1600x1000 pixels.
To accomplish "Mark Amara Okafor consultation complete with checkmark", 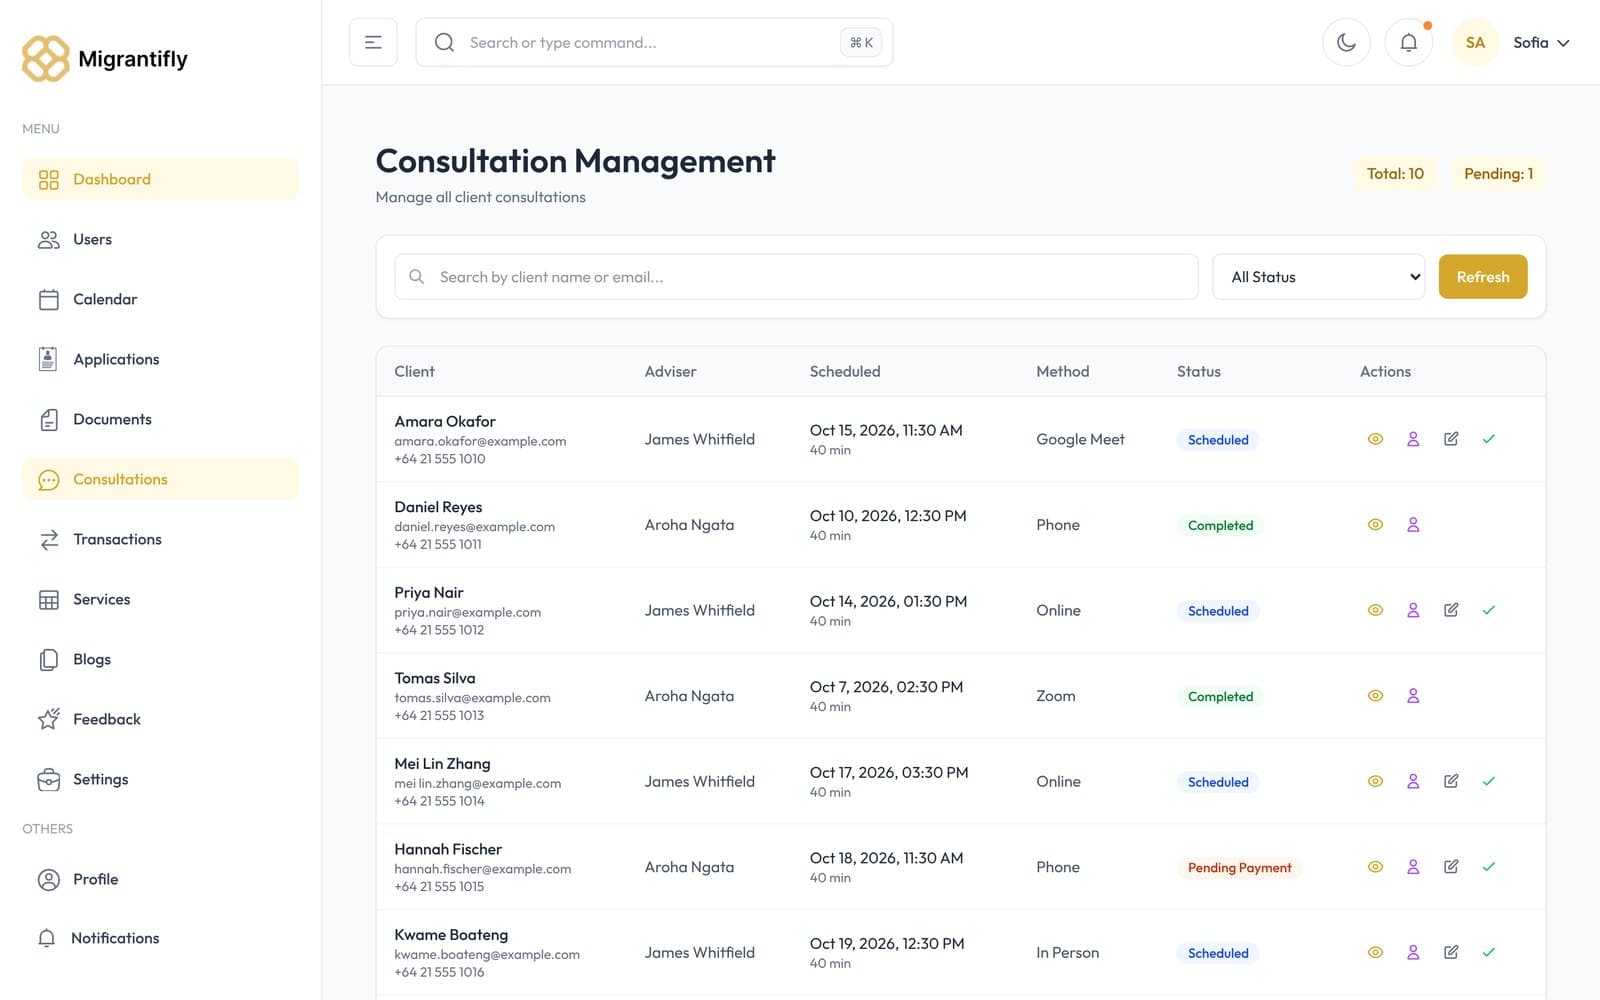I will point(1488,439).
